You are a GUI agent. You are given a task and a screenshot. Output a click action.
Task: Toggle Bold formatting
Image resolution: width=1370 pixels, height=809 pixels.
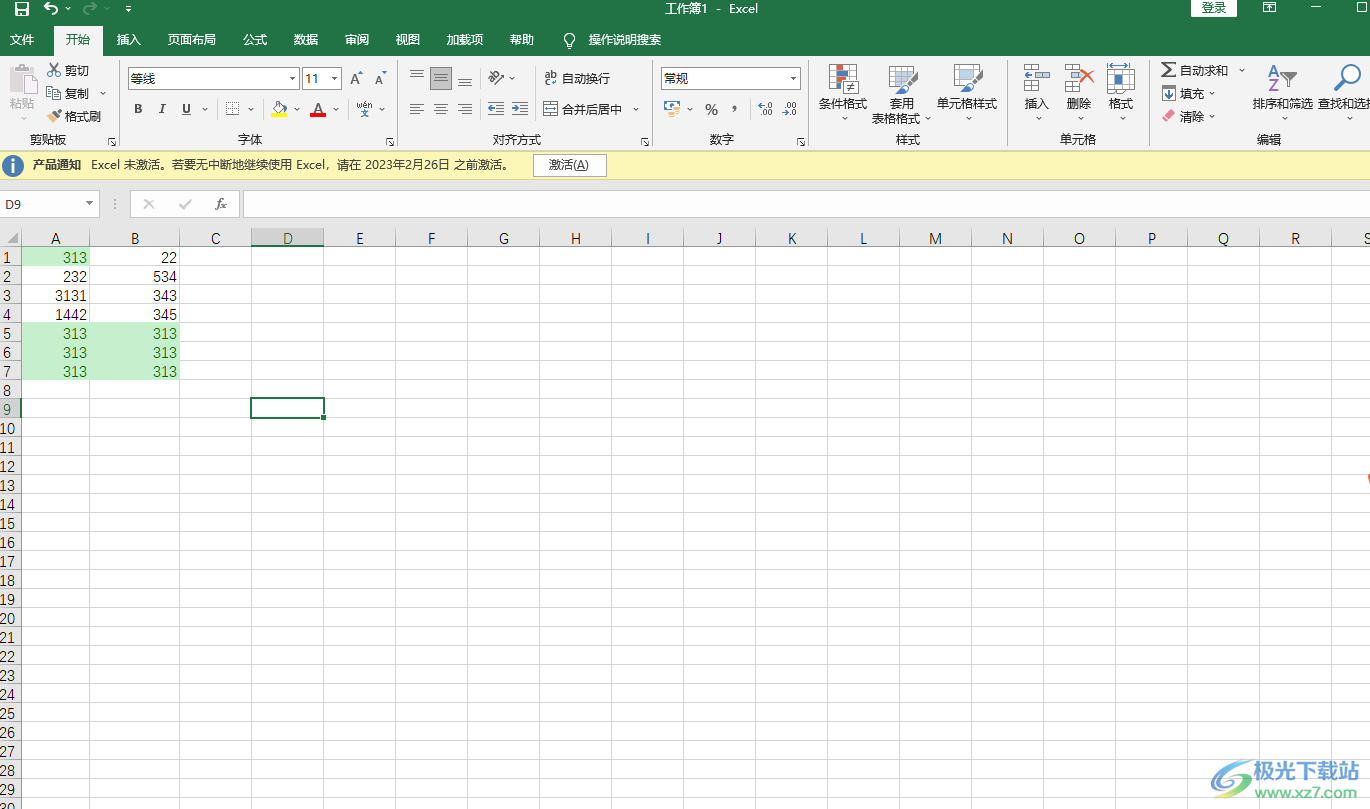click(x=138, y=109)
